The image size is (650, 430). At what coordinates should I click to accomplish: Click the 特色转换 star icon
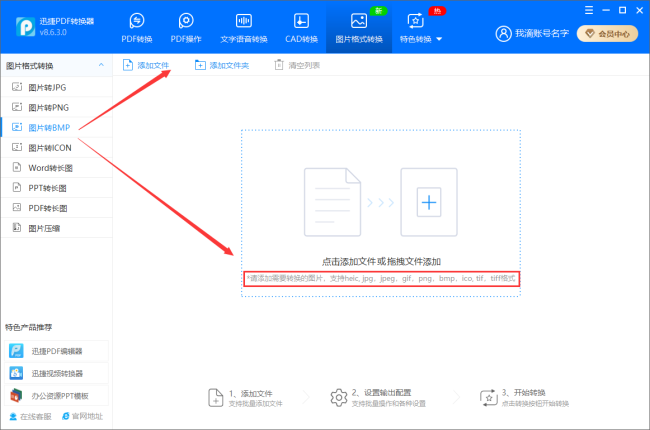tap(415, 20)
